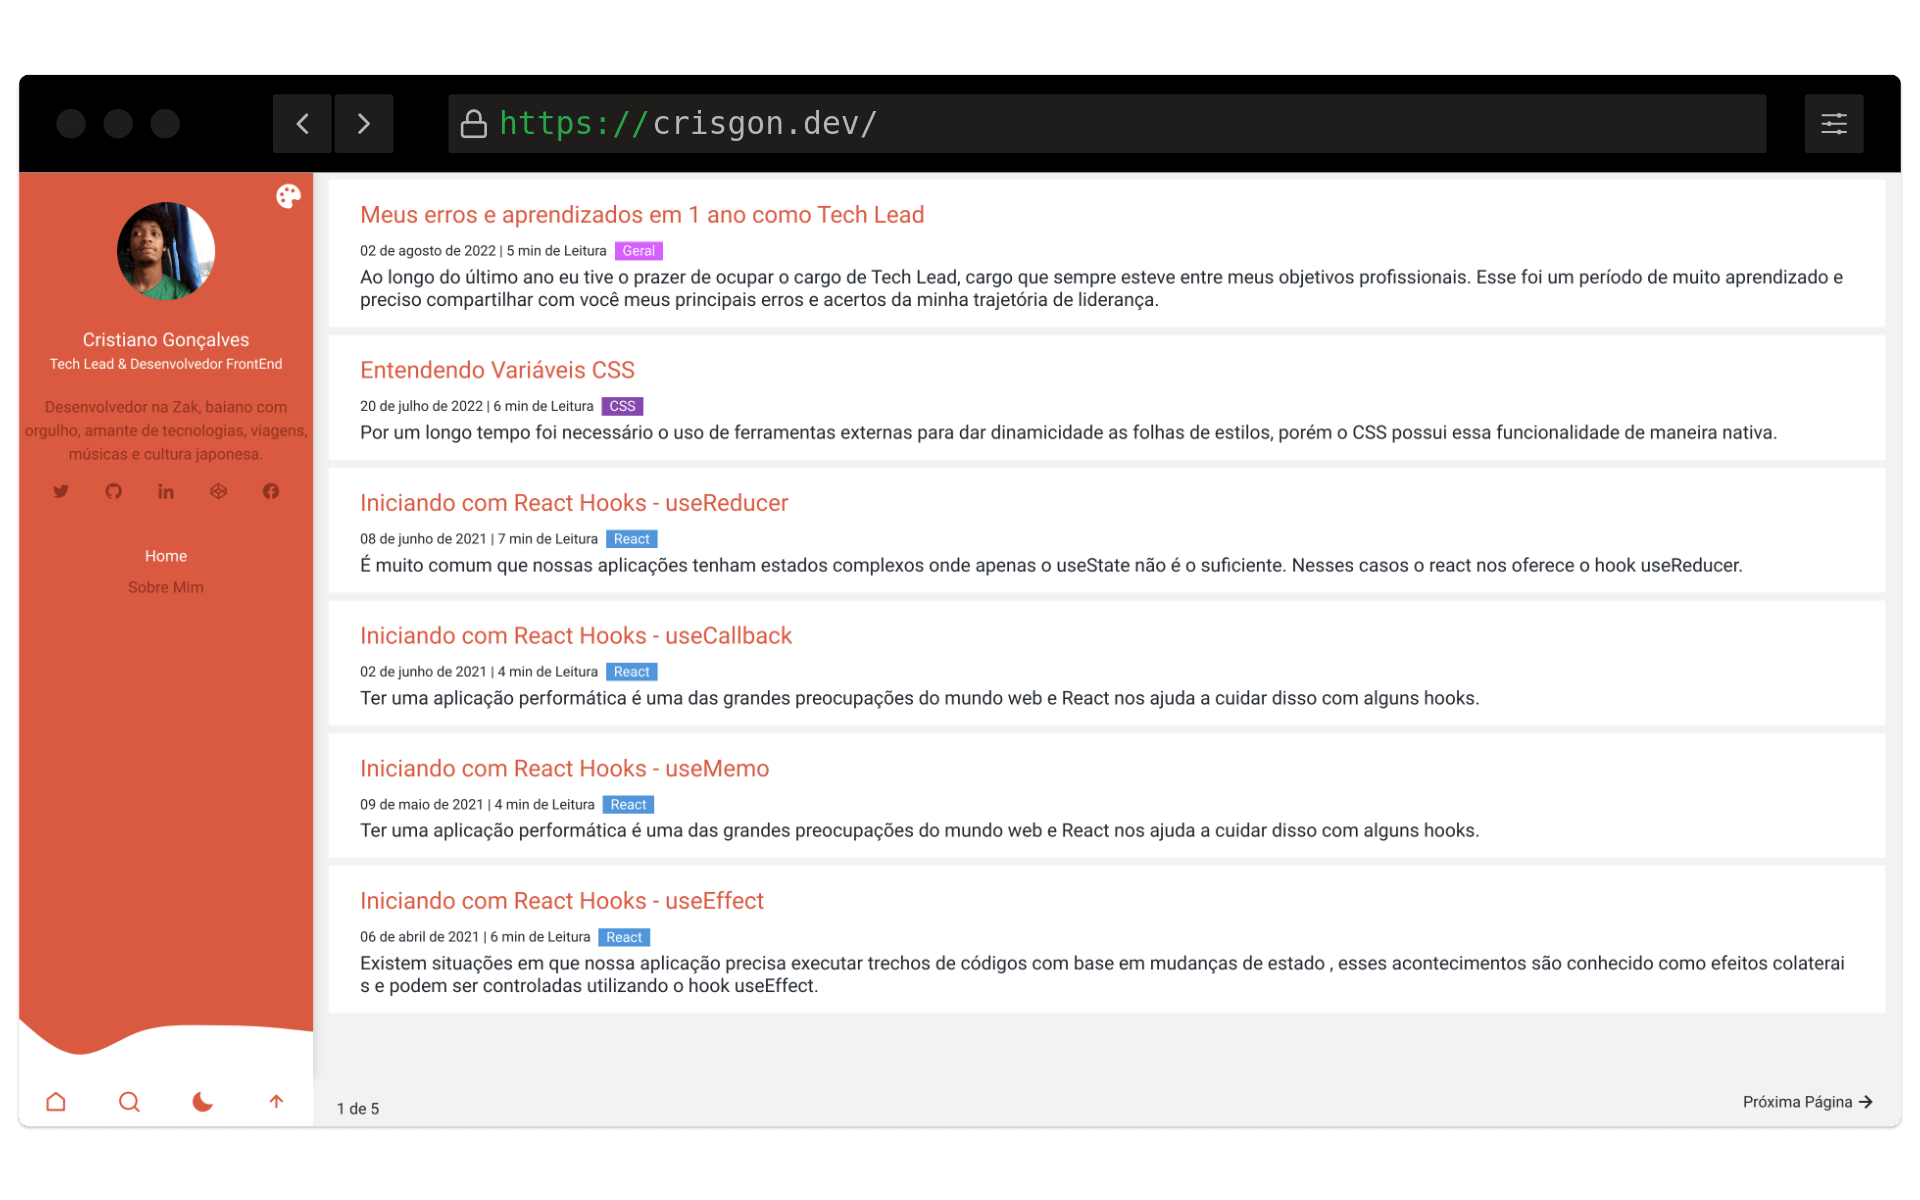Click the '1 de 5' page indicator
Image resolution: width=1920 pixels, height=1200 pixels.
pyautogui.click(x=358, y=1108)
